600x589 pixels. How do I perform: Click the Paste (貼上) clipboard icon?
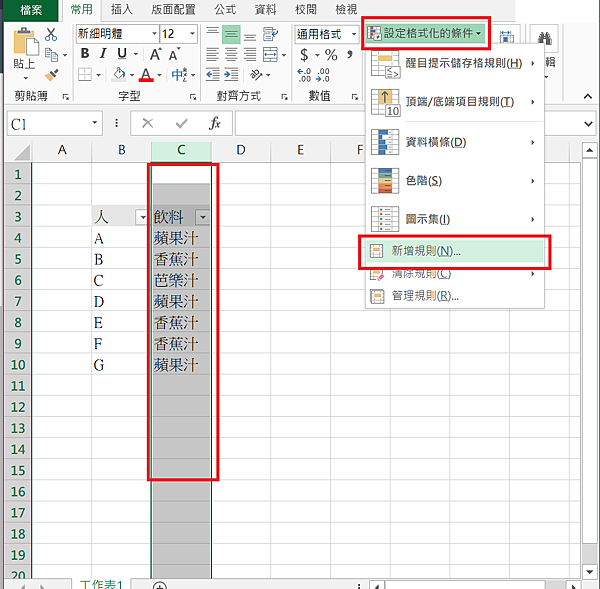pos(25,41)
